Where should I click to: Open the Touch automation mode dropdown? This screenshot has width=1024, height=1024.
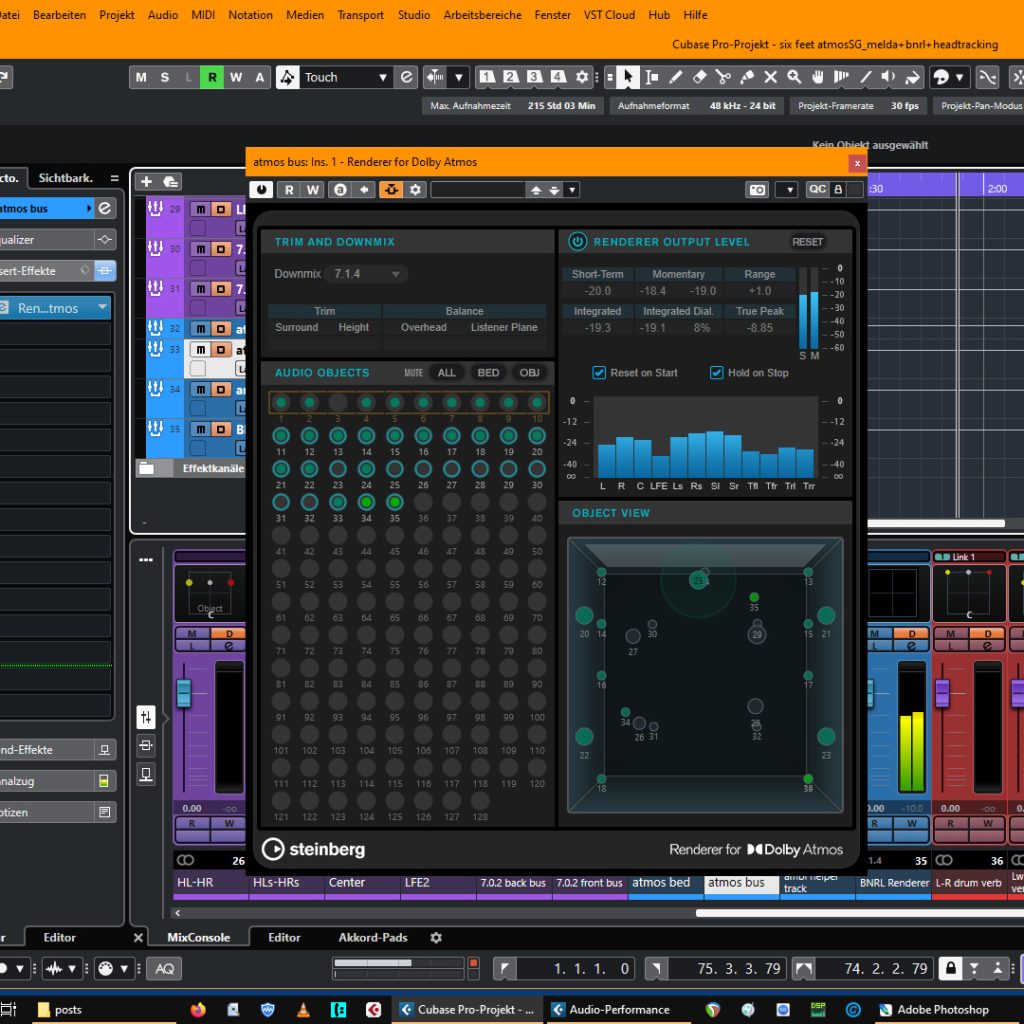coord(347,77)
